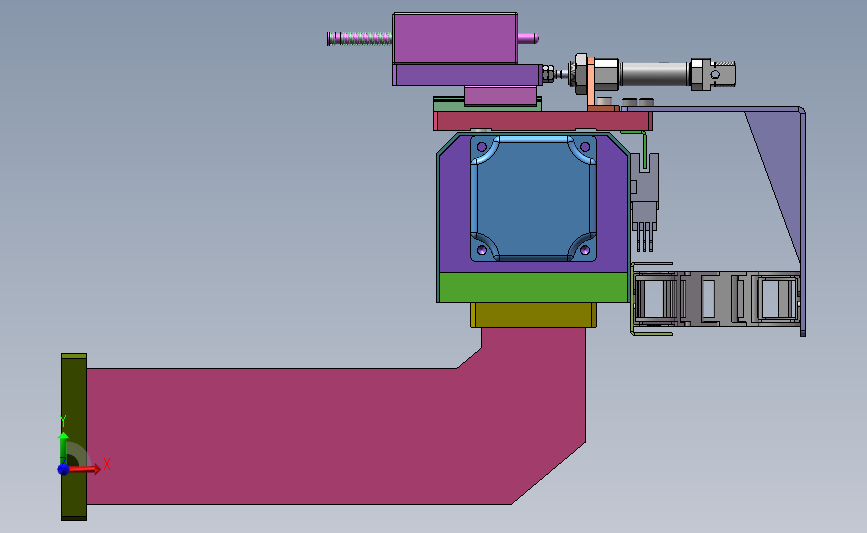The image size is (867, 533).
Task: Pick the threaded rod left of the purple block
Action: (359, 39)
